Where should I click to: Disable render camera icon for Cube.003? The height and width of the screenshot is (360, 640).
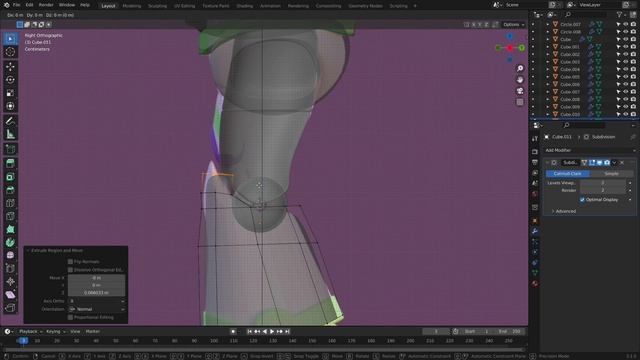[x=633, y=62]
